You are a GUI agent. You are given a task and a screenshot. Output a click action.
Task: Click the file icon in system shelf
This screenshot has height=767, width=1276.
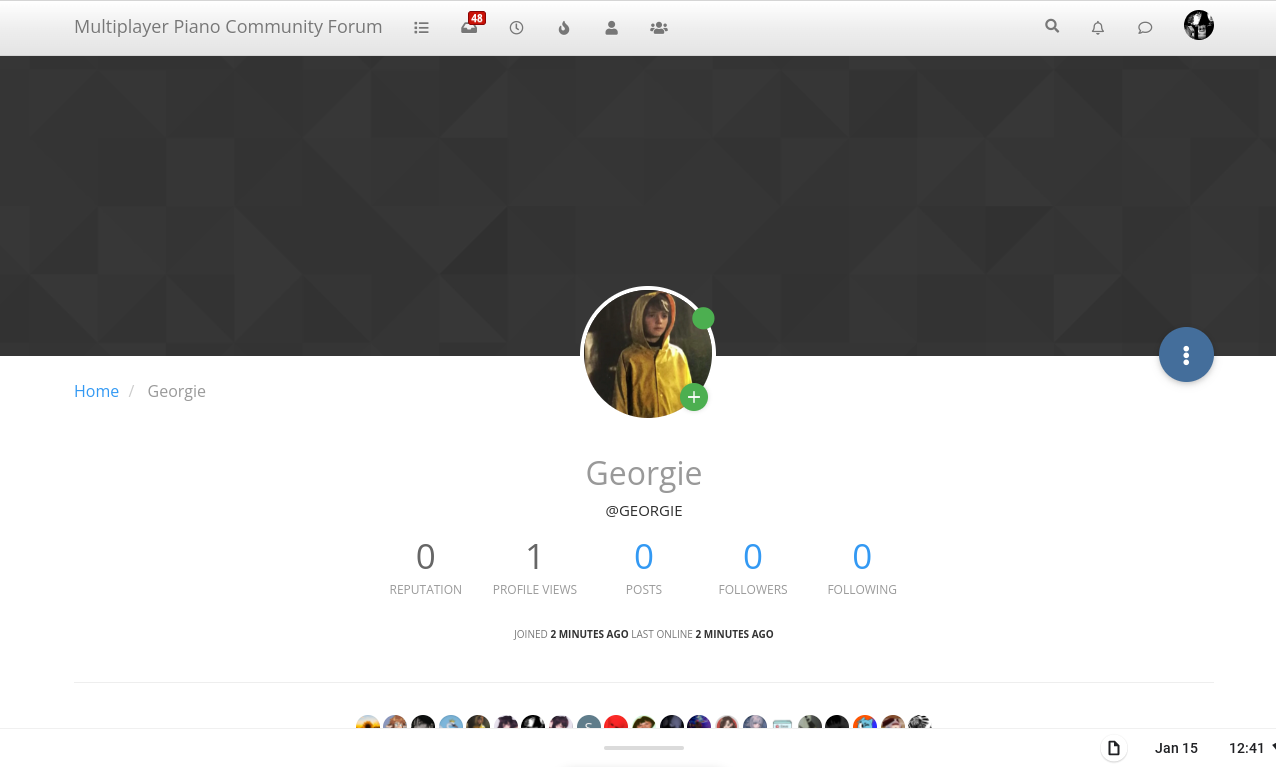tap(1113, 748)
